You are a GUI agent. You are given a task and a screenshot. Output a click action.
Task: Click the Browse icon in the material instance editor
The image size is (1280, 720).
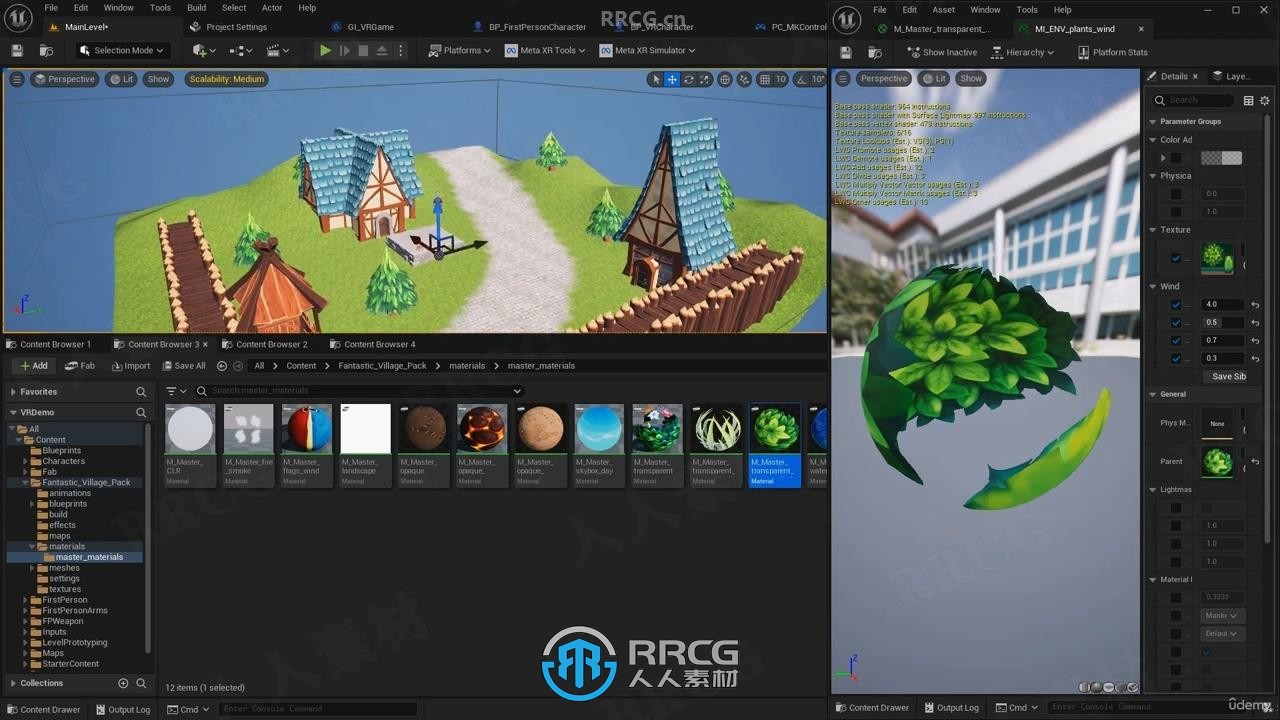(x=875, y=52)
